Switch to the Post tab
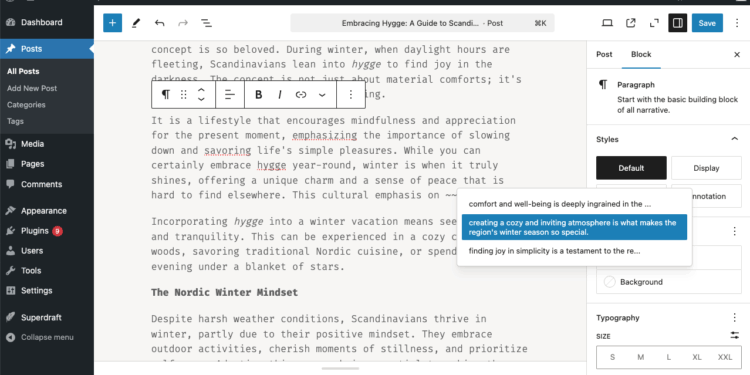Screen dimensions: 750x375 click(x=604, y=55)
